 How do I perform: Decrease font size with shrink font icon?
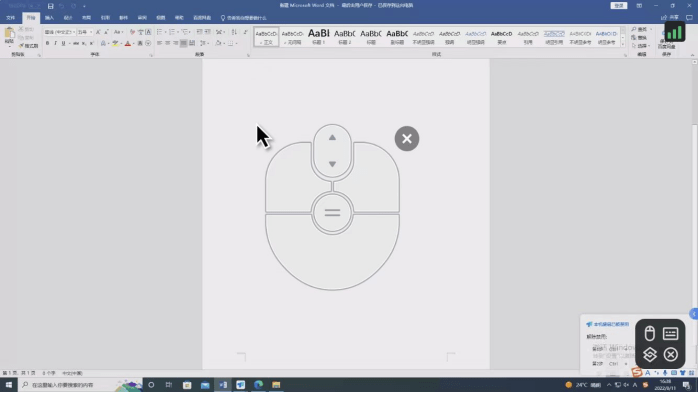[x=106, y=32]
